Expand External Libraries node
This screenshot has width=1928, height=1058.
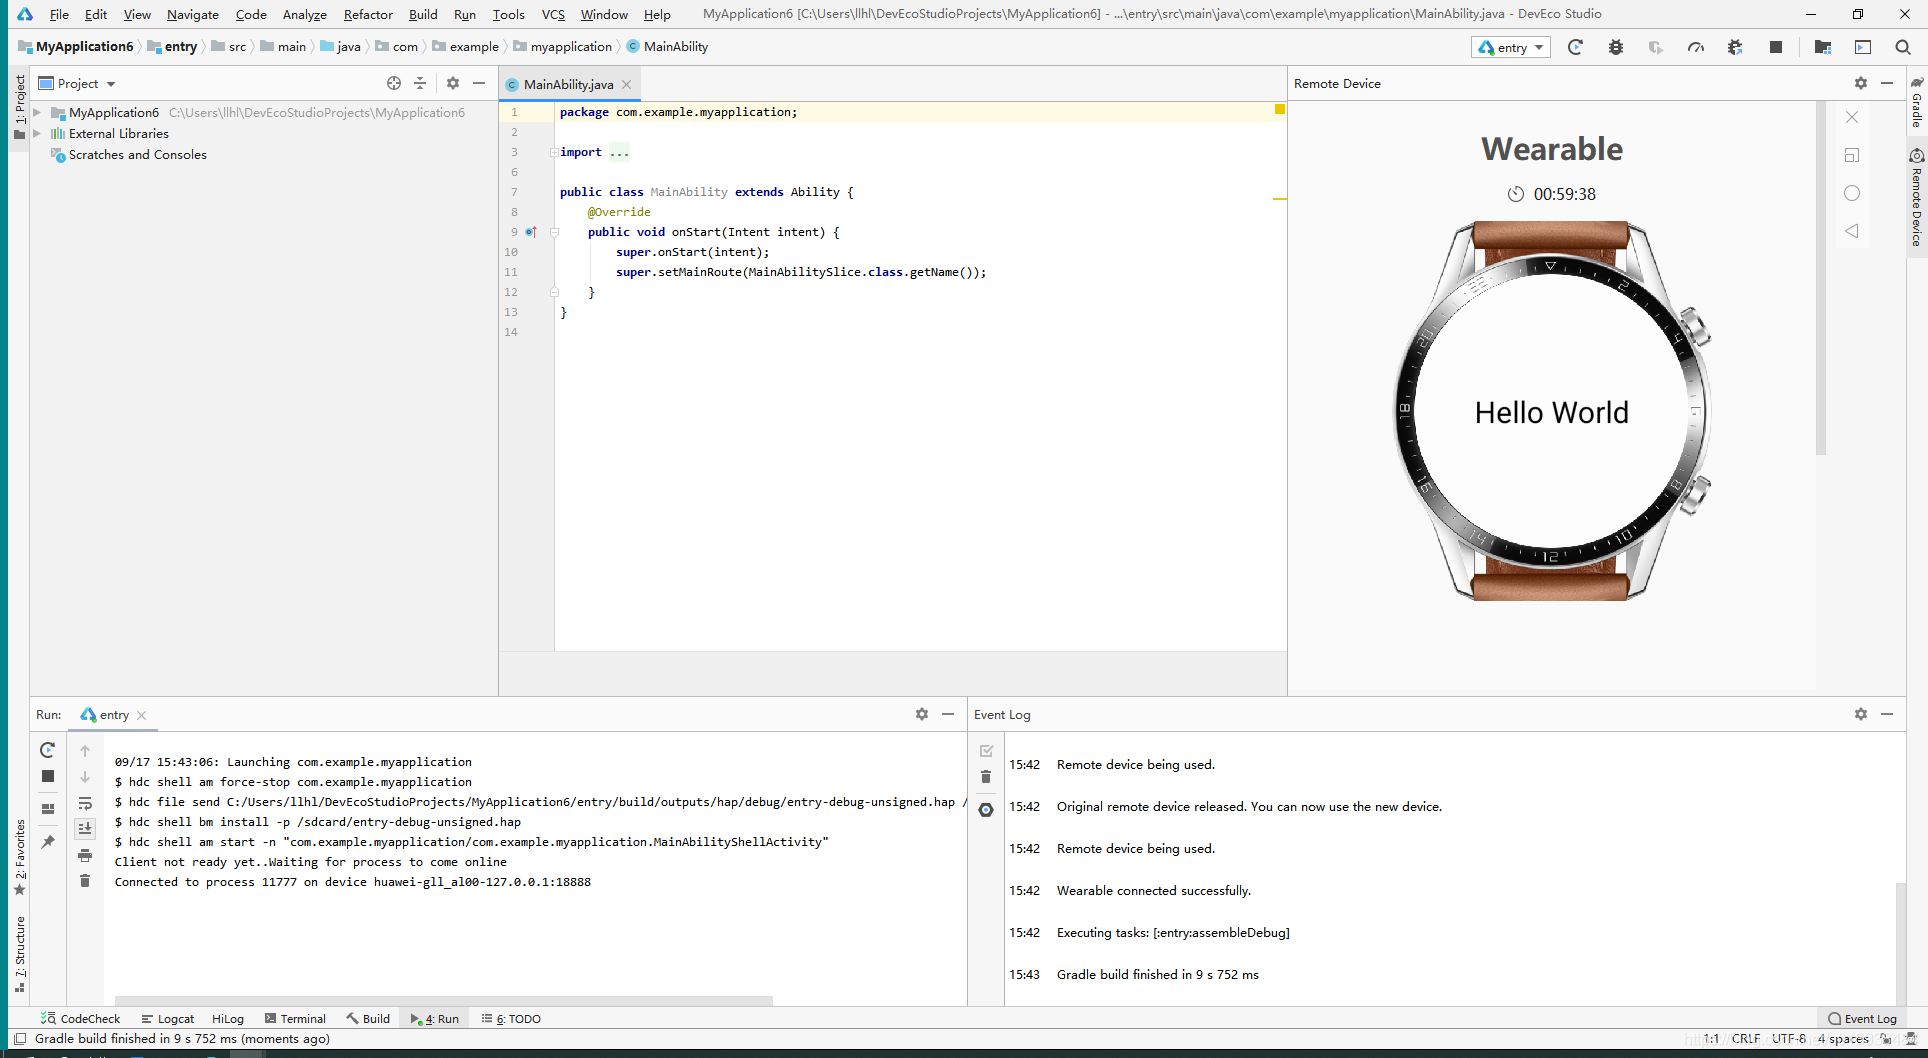(37, 133)
